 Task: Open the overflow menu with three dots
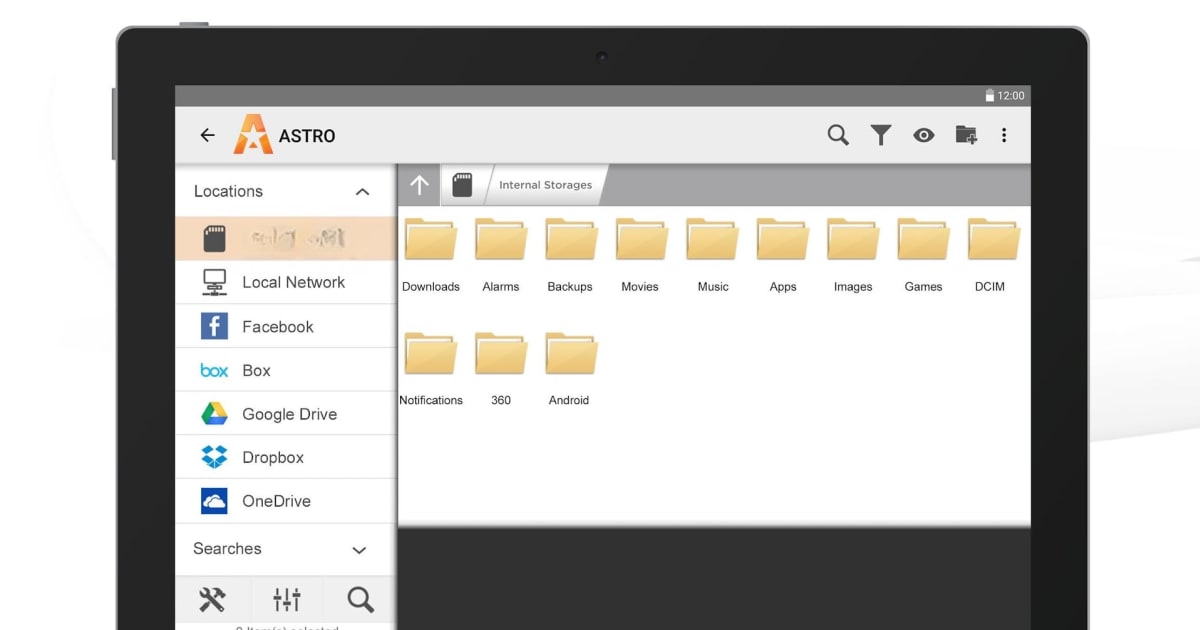(1004, 134)
